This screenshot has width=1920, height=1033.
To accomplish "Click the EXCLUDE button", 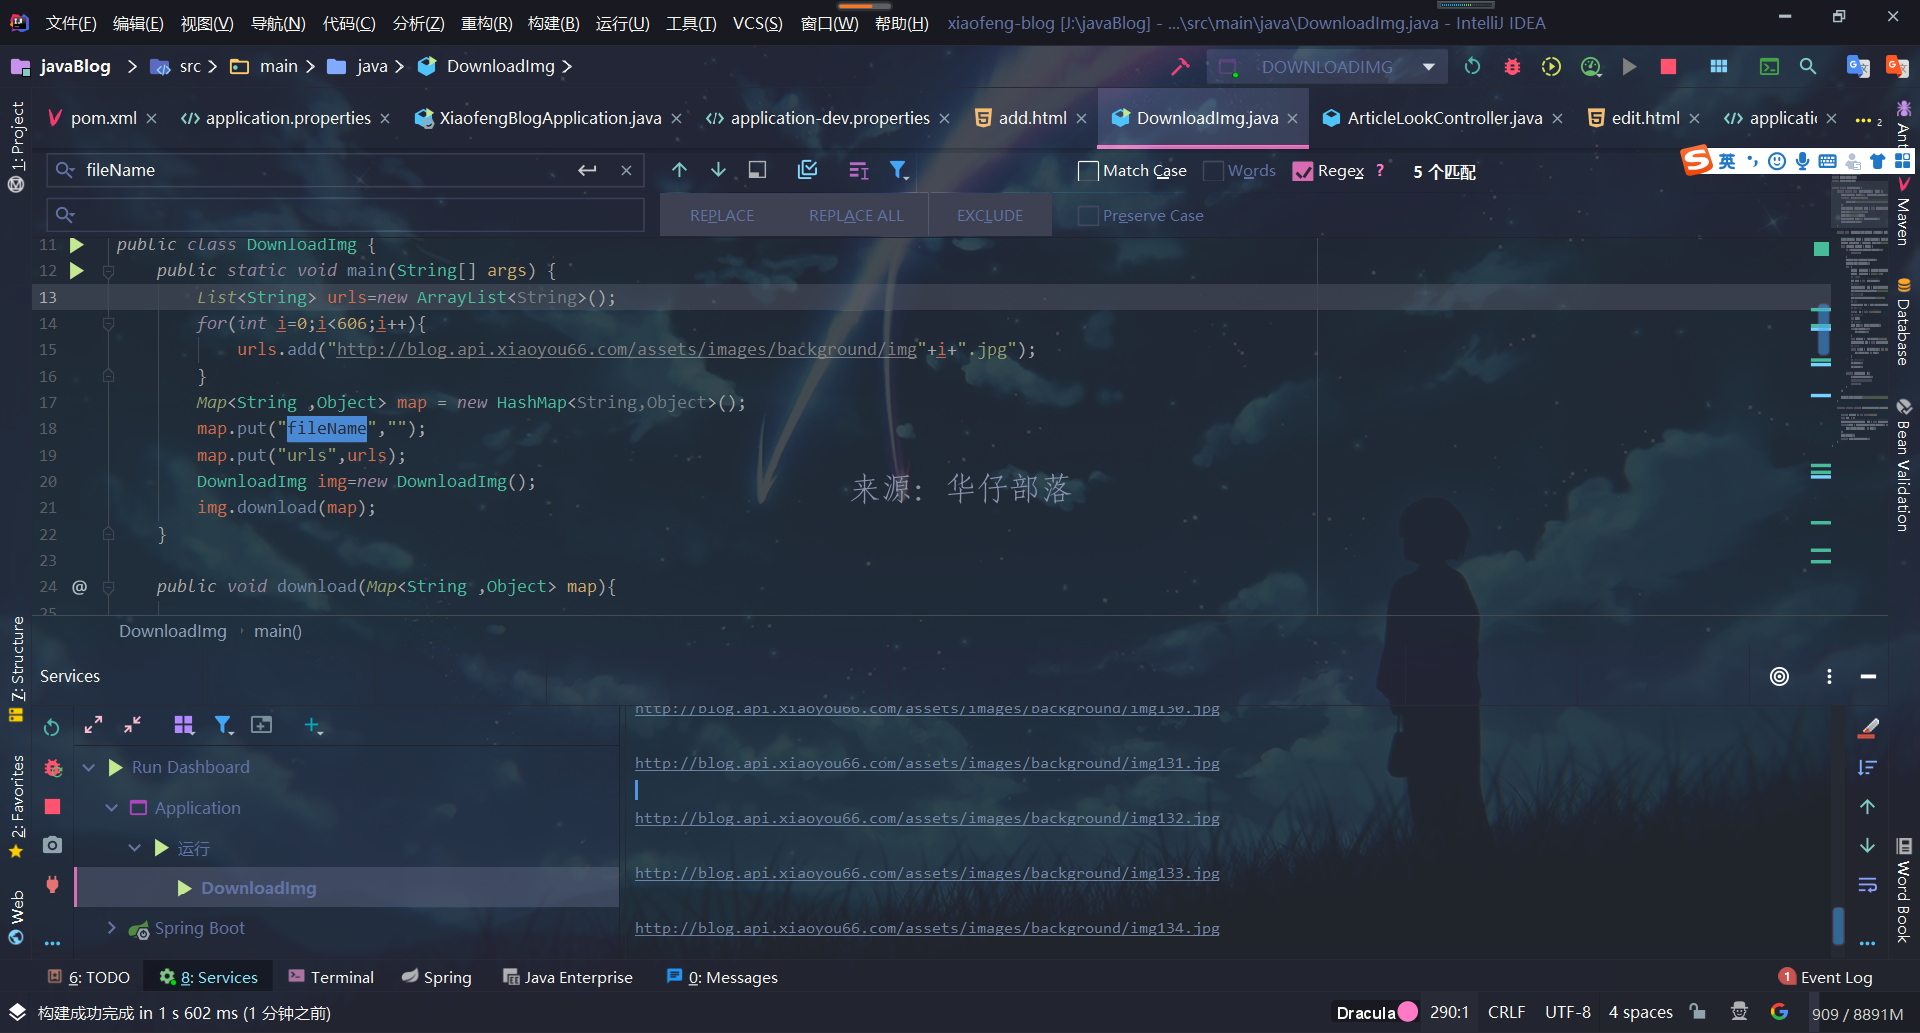I will tap(990, 216).
